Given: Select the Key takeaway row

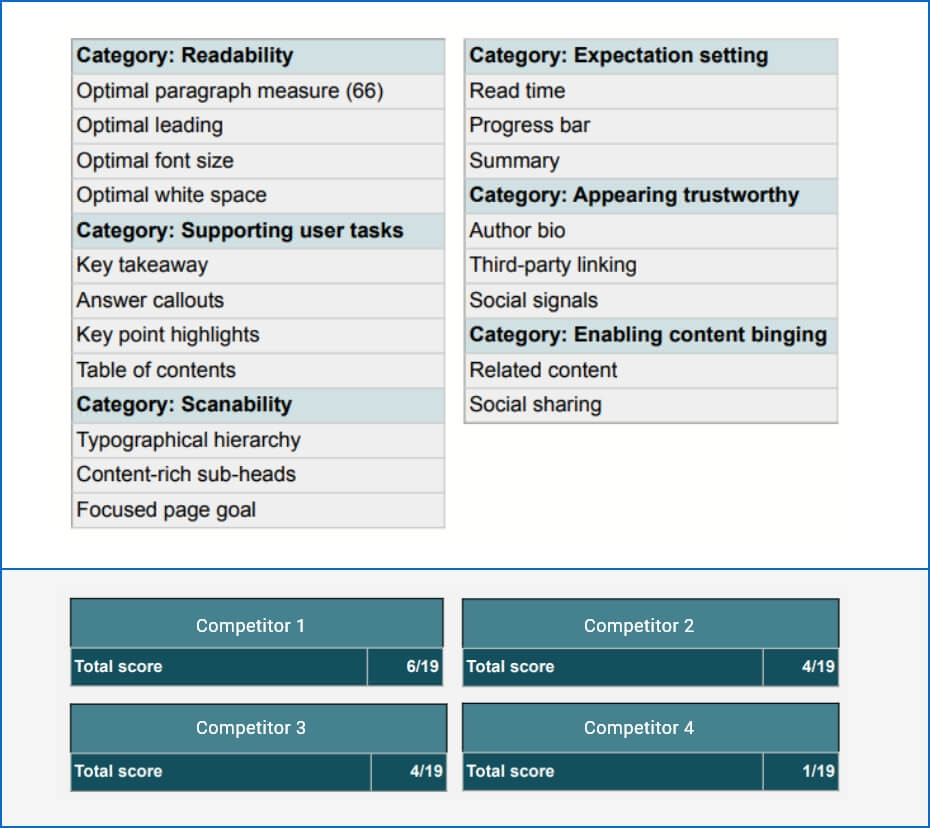Looking at the screenshot, I should pyautogui.click(x=257, y=266).
